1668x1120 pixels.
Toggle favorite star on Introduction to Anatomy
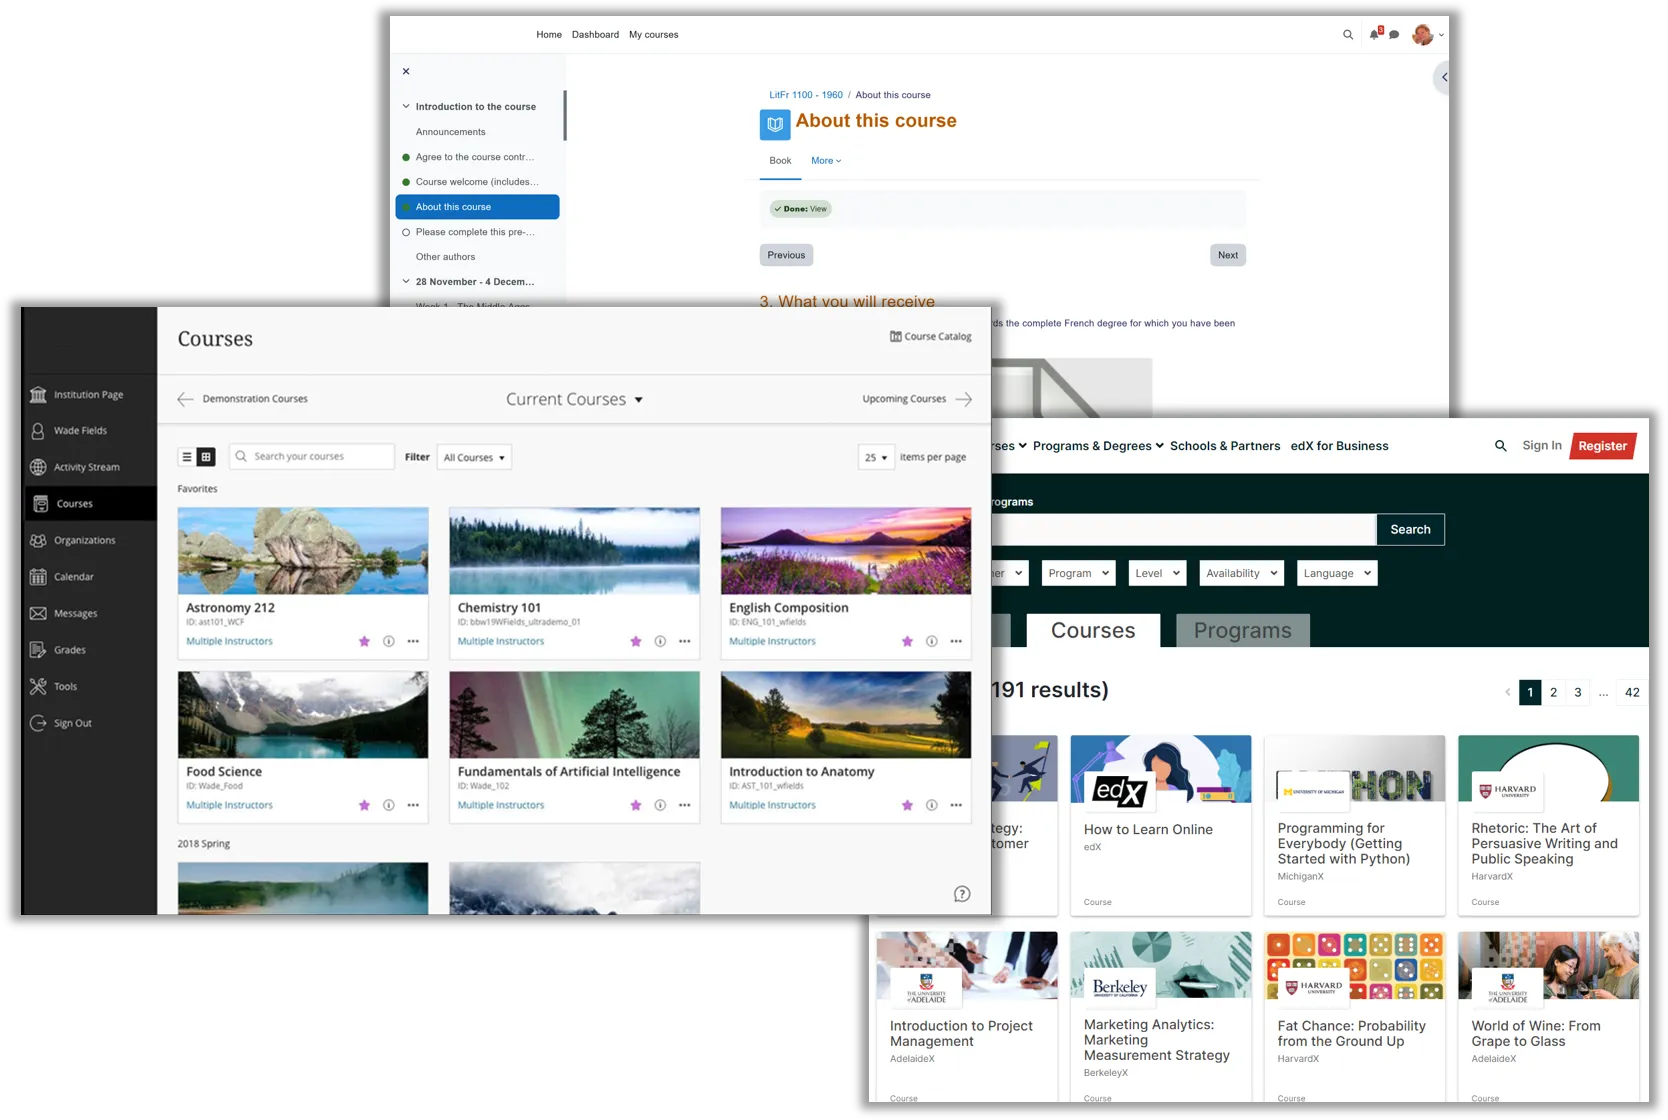[x=907, y=805]
